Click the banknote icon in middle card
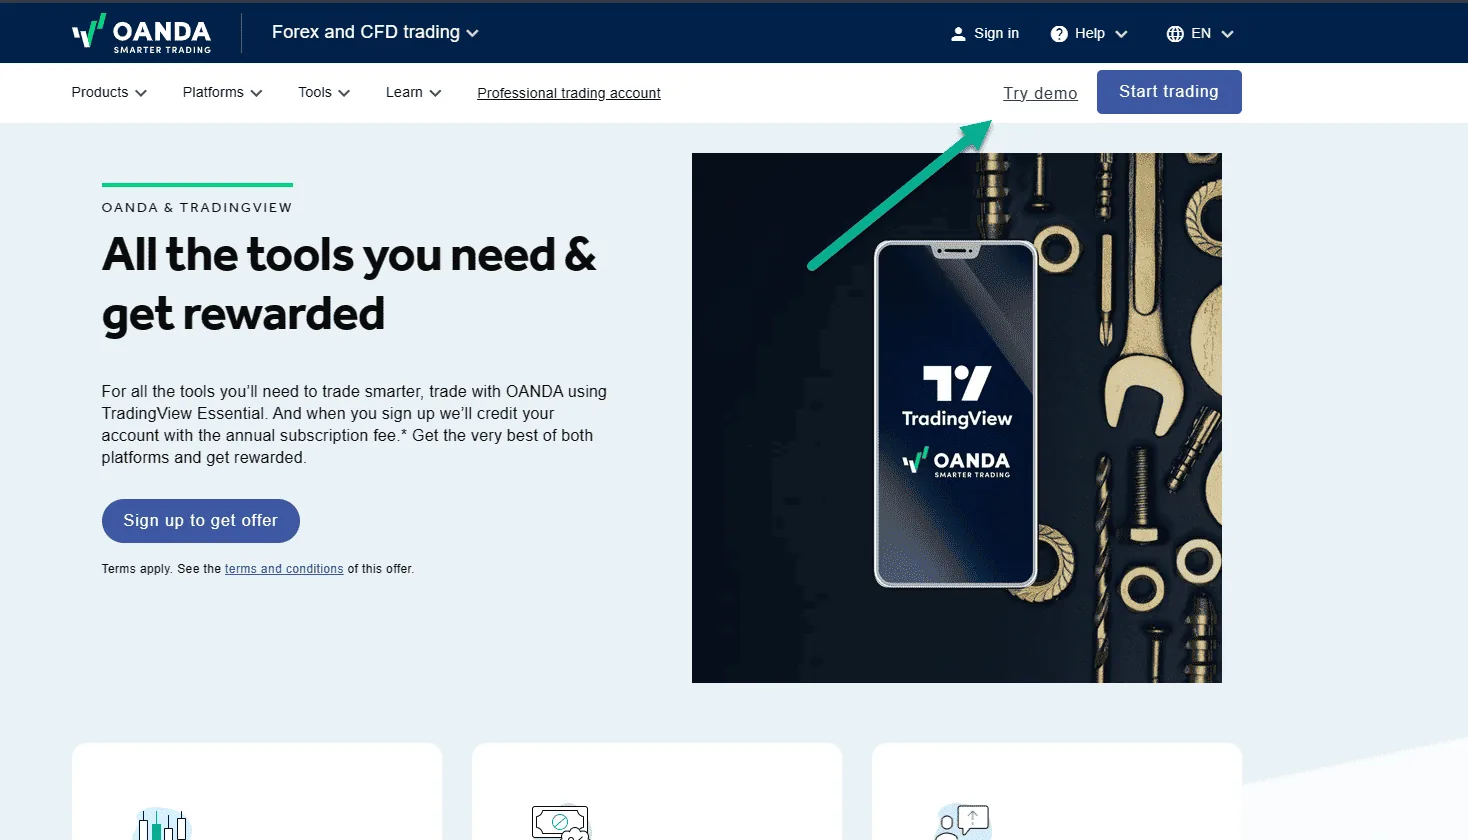 point(560,823)
